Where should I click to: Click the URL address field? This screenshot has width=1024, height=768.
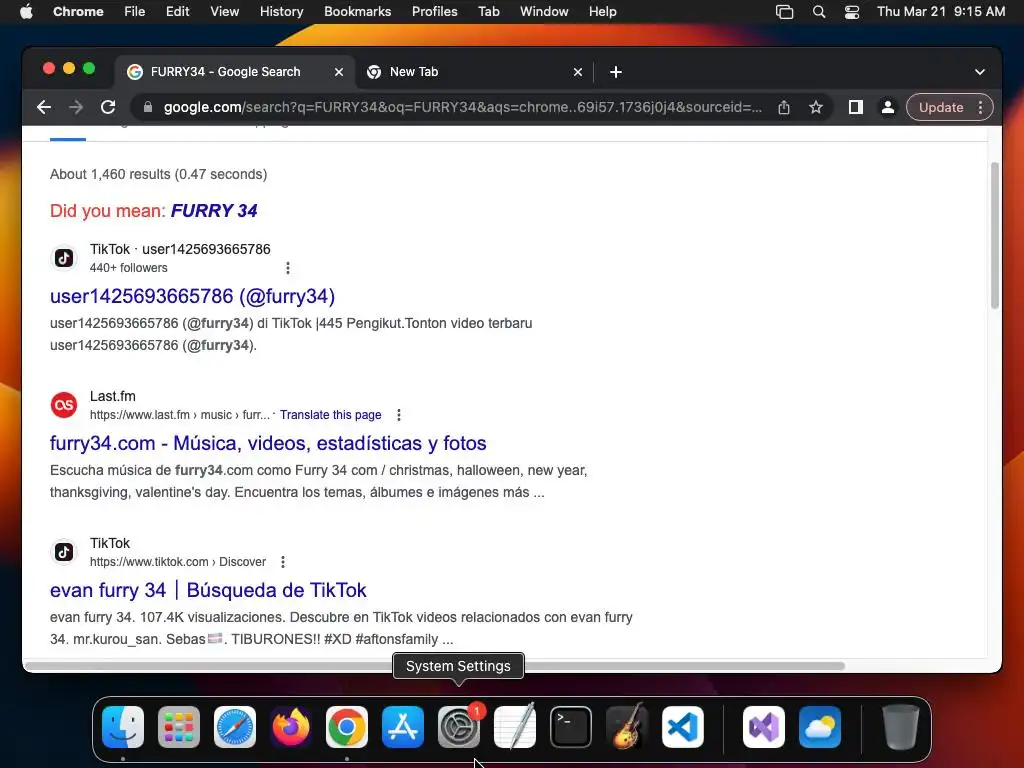coord(462,107)
